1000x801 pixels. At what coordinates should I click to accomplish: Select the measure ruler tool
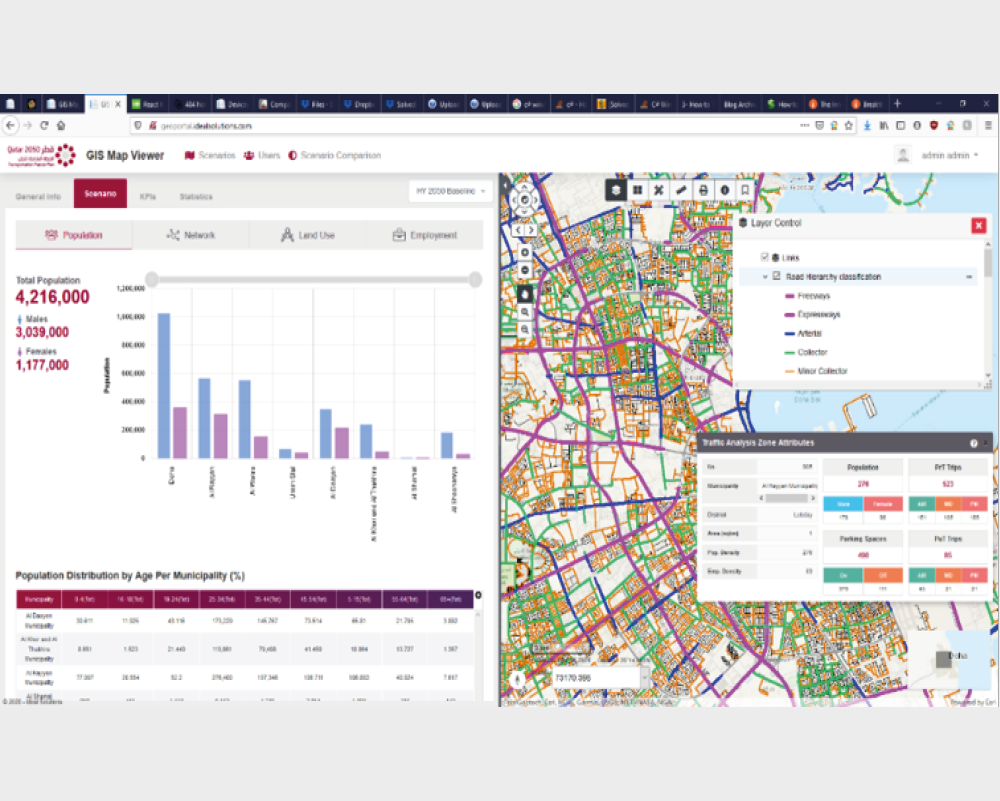pyautogui.click(x=681, y=189)
